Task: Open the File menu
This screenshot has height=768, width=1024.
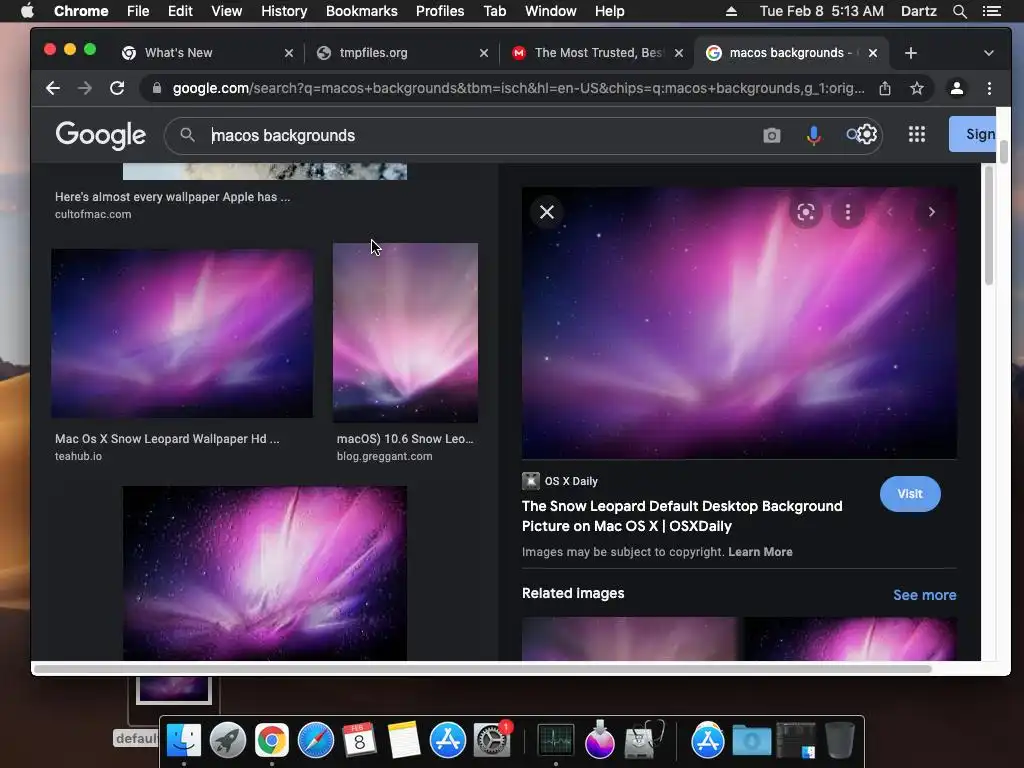Action: tap(138, 11)
